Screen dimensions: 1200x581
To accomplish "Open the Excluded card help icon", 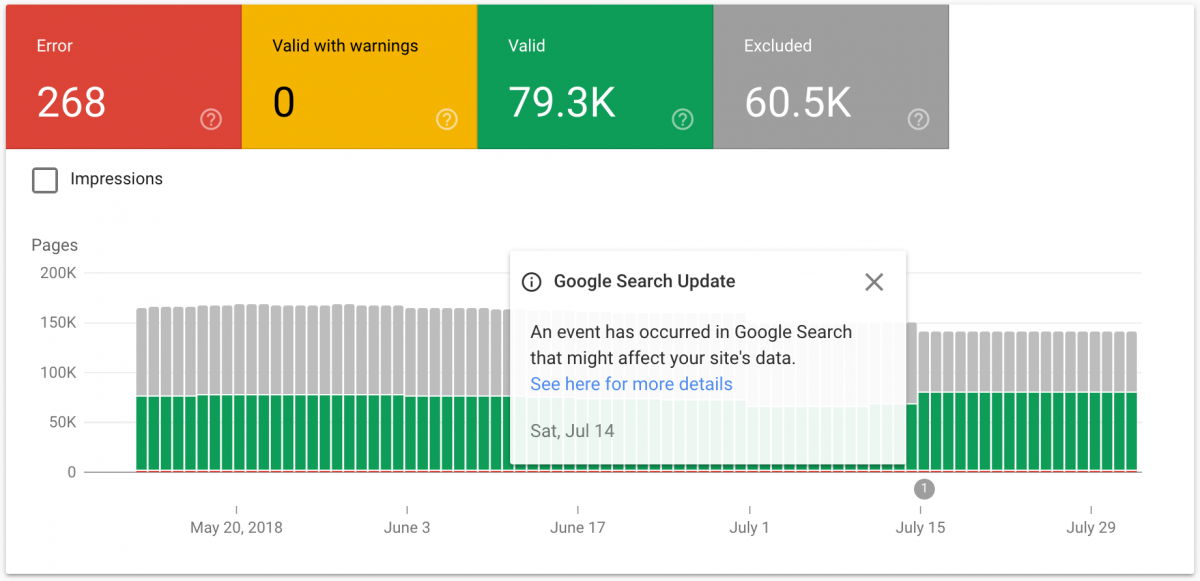I will tap(918, 119).
